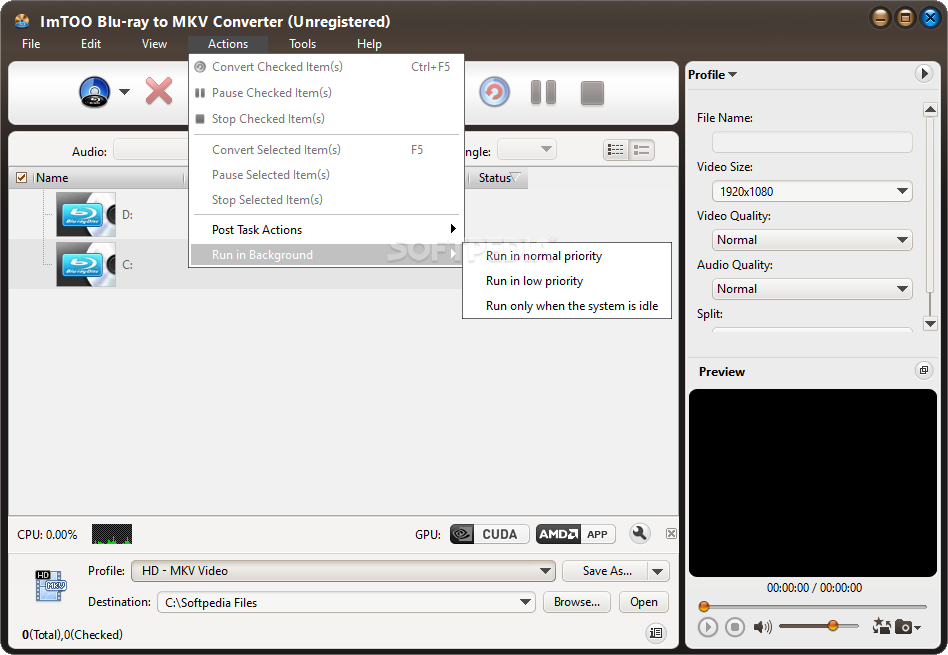Switch to detailed list view icon
The width and height of the screenshot is (948, 655).
[615, 150]
